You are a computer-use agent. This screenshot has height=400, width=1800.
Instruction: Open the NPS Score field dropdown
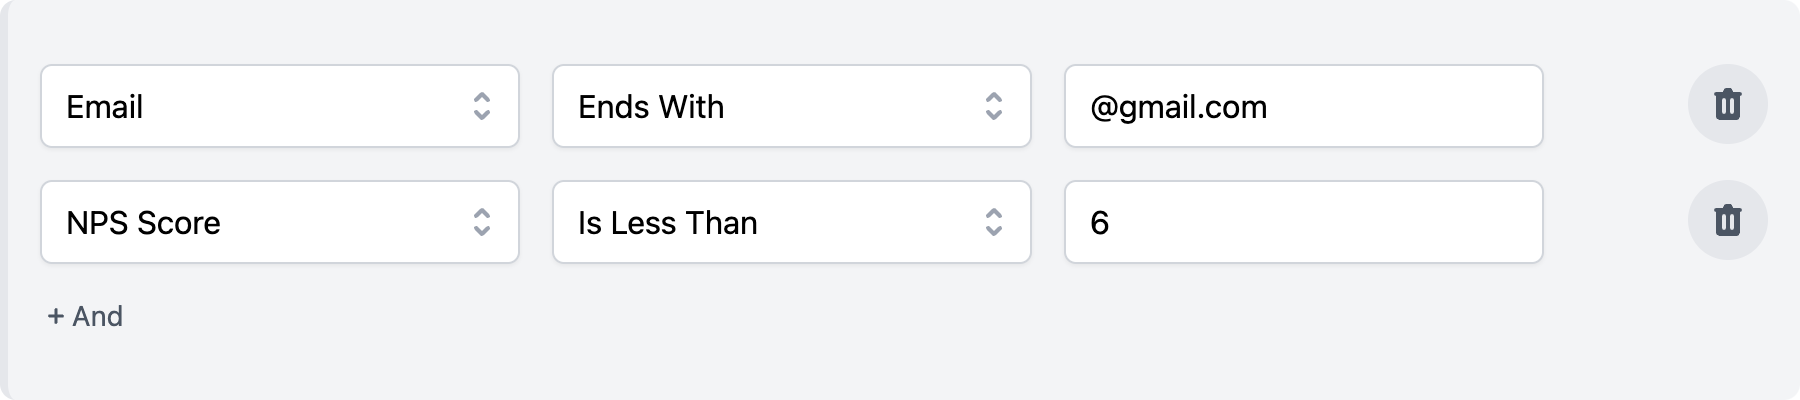(x=280, y=222)
